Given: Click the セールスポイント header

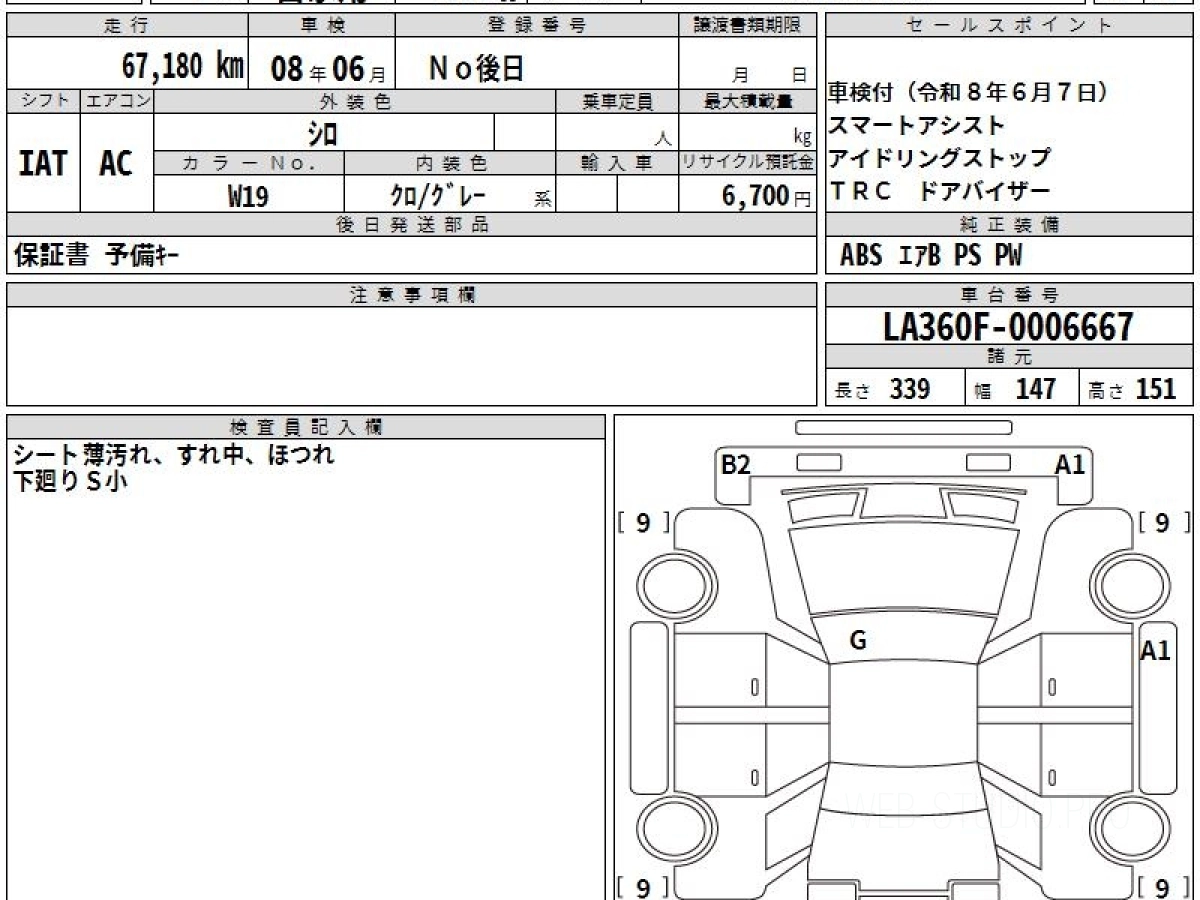Looking at the screenshot, I should tap(1009, 25).
